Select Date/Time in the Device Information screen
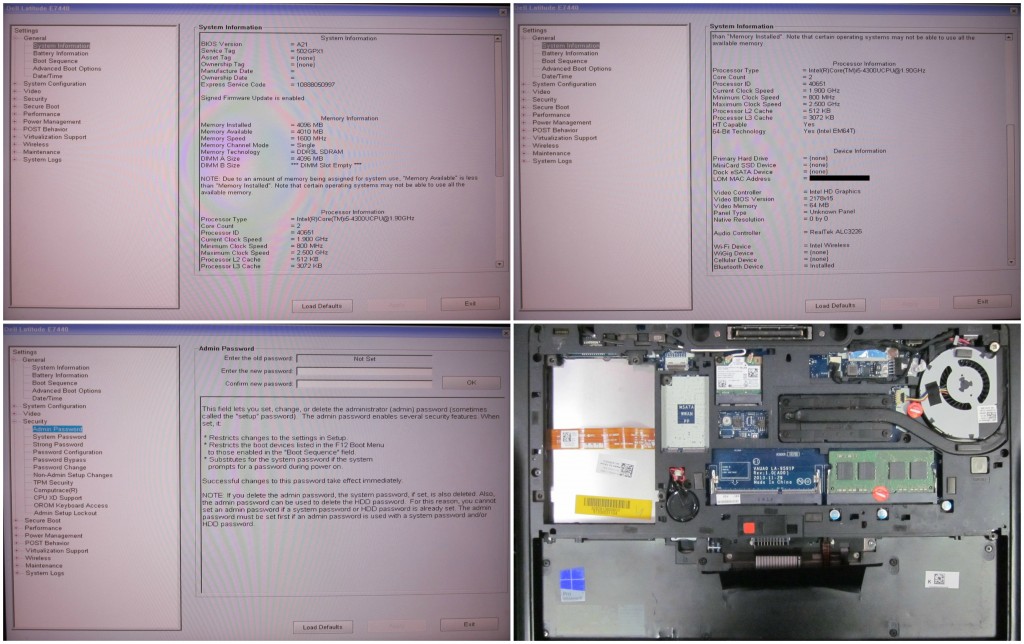 (x=556, y=76)
